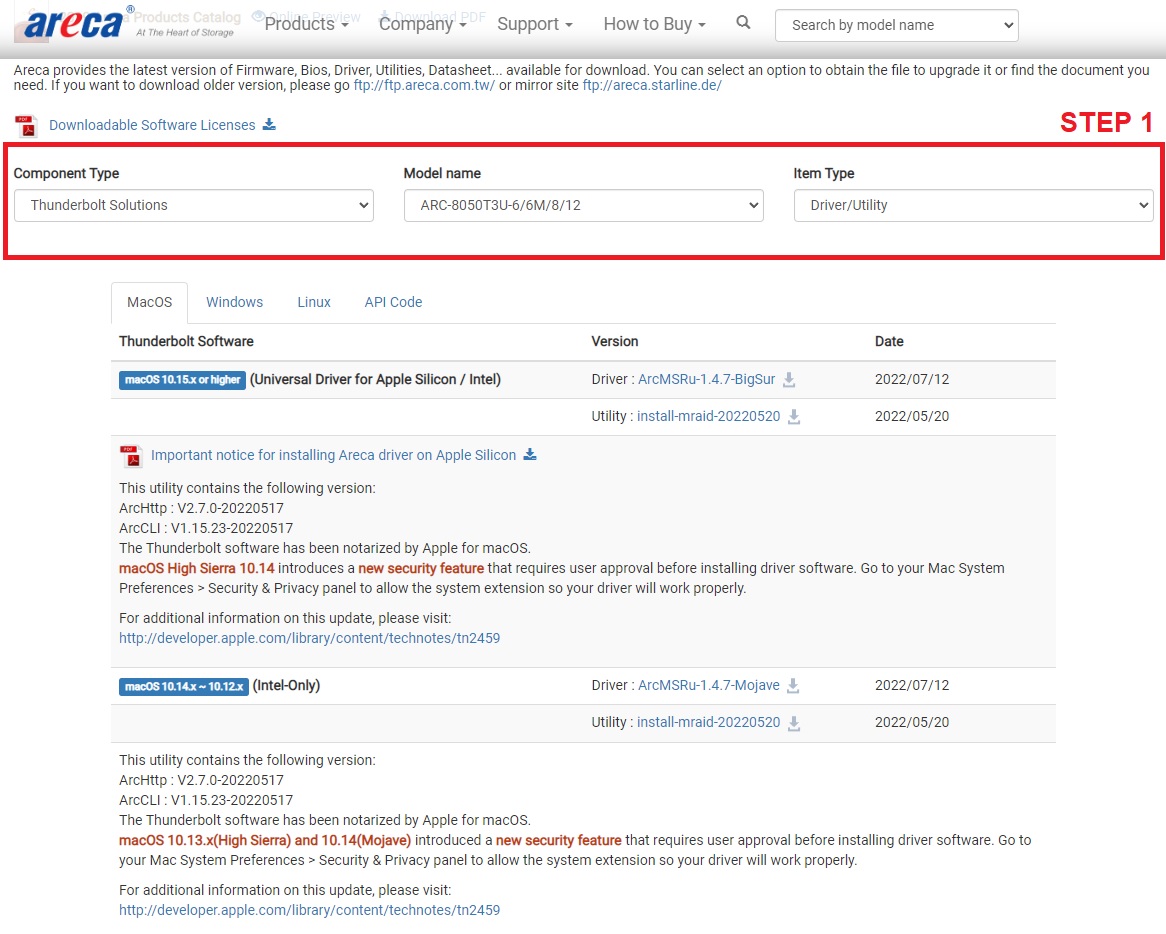Switch to the Linux tab
Viewport: 1166px width, 934px height.
314,303
